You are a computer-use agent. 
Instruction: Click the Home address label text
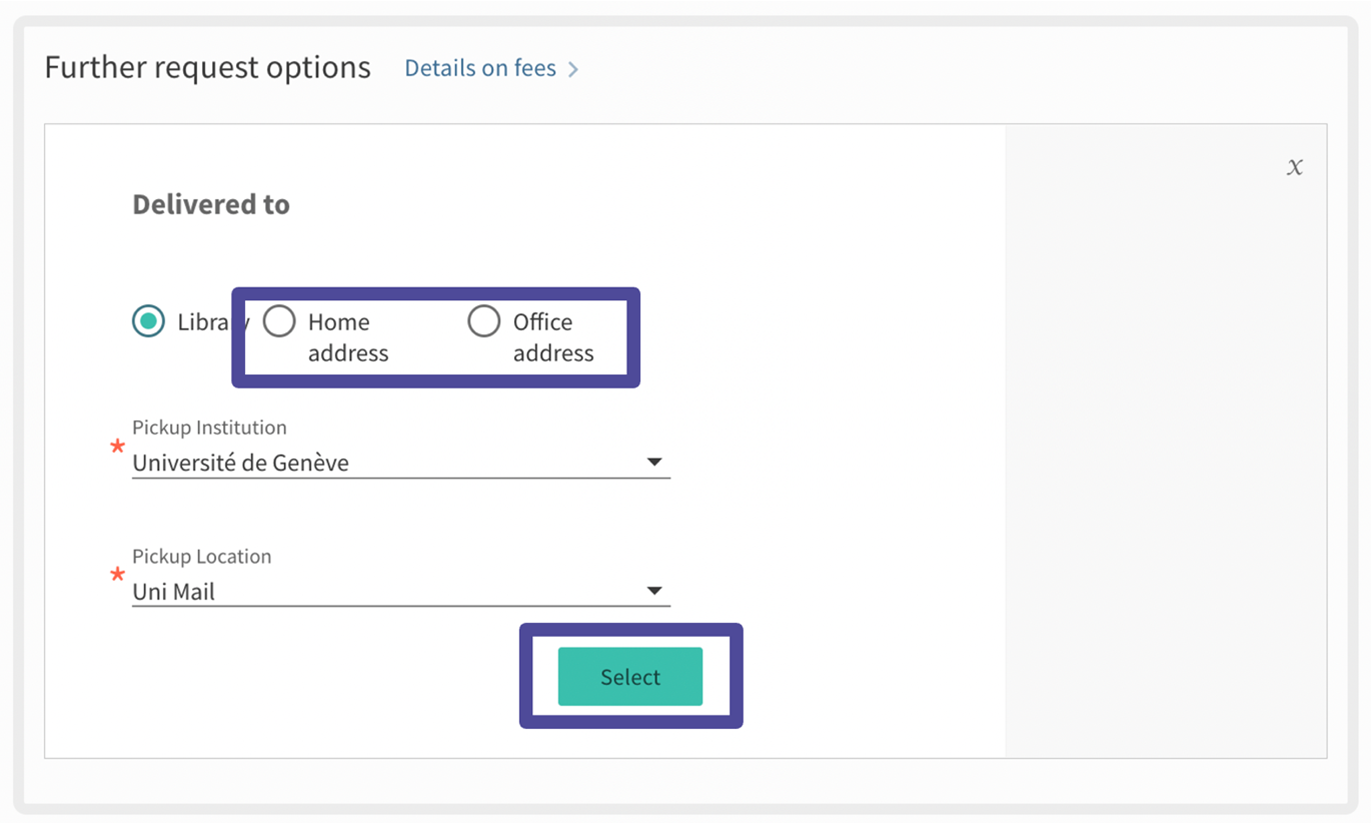pos(346,337)
